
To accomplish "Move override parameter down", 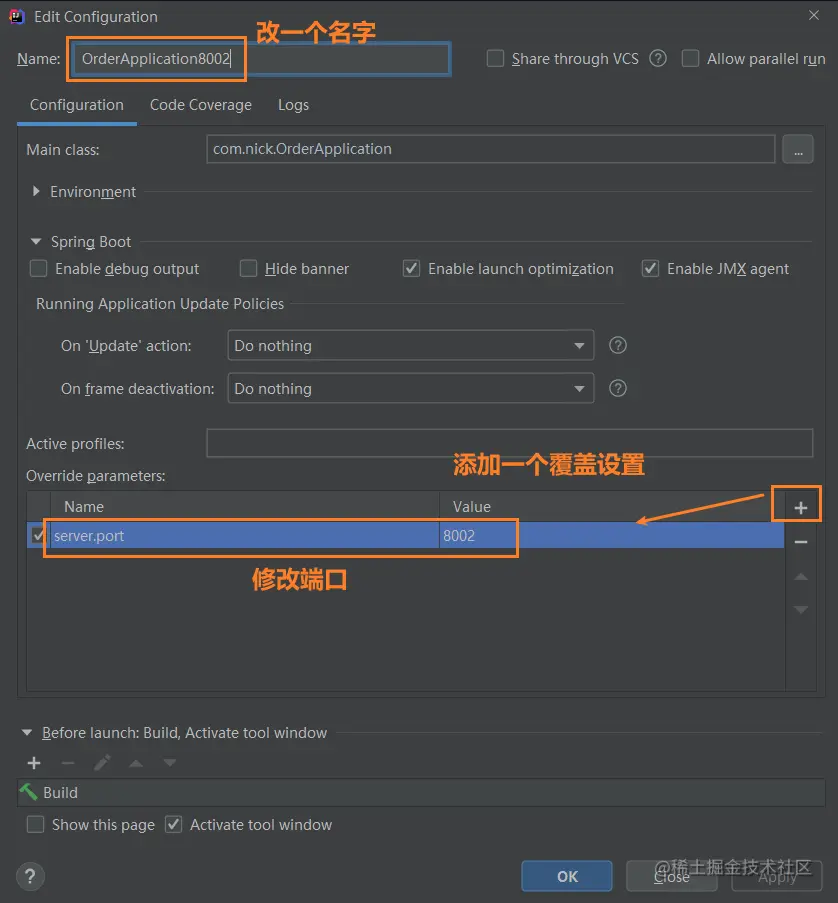I will [x=801, y=609].
